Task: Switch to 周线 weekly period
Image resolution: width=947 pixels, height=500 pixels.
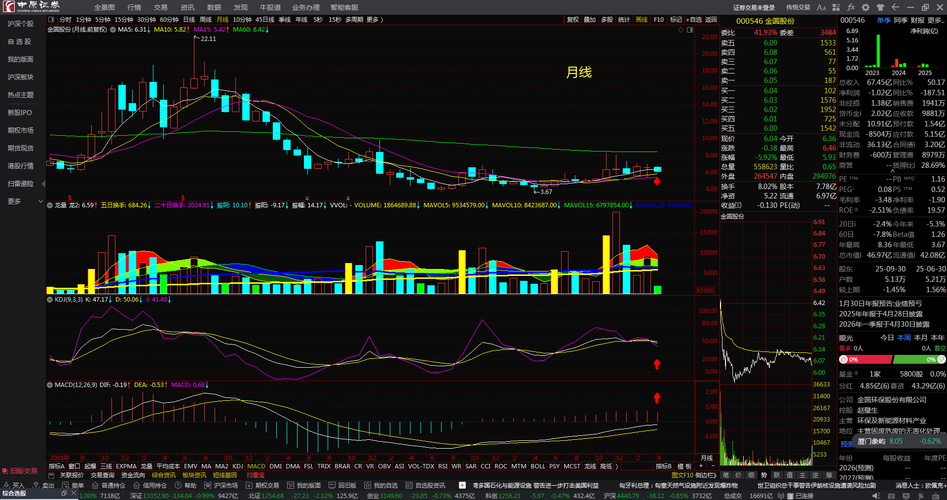Action: pyautogui.click(x=206, y=19)
